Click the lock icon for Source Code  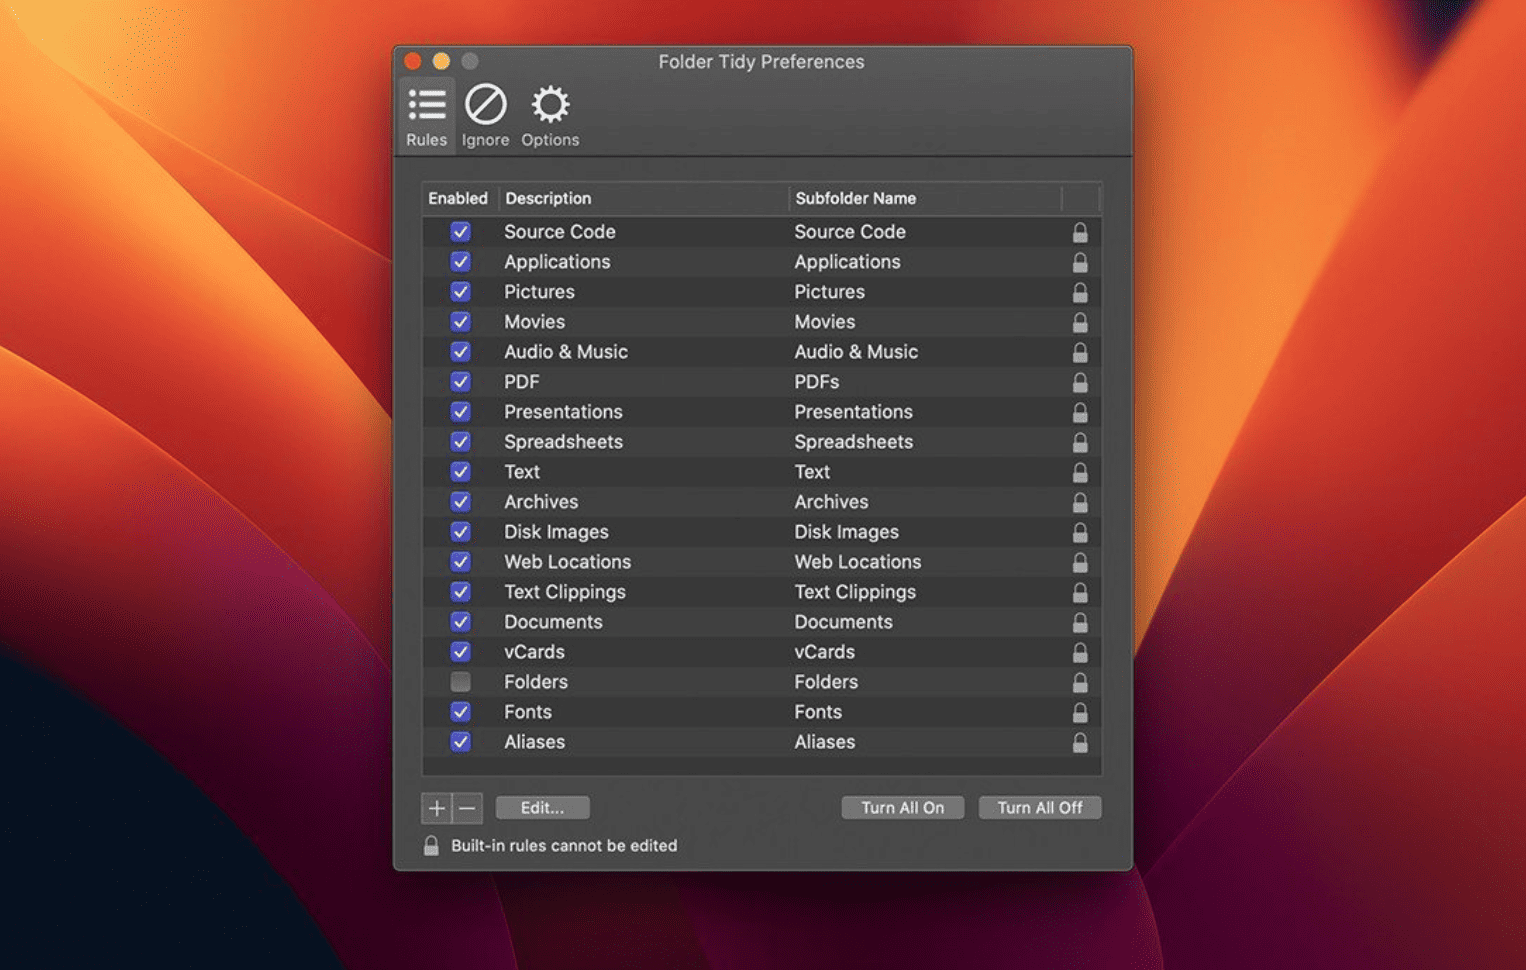1080,232
